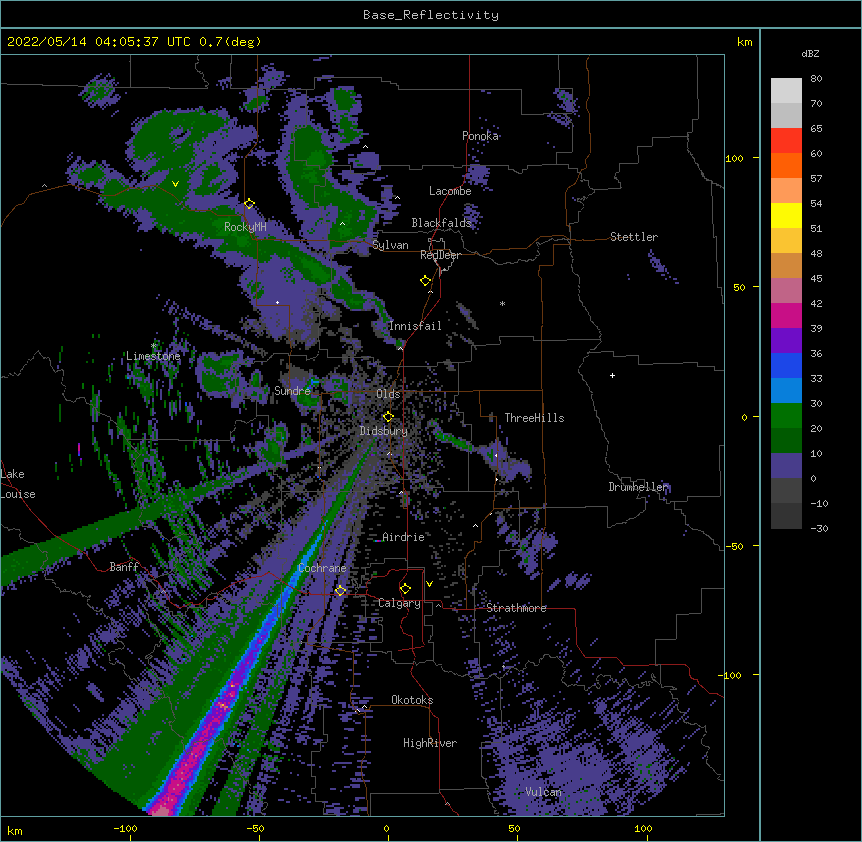Click the yellow marker below Cochrane
The image size is (862, 842).
point(341,591)
